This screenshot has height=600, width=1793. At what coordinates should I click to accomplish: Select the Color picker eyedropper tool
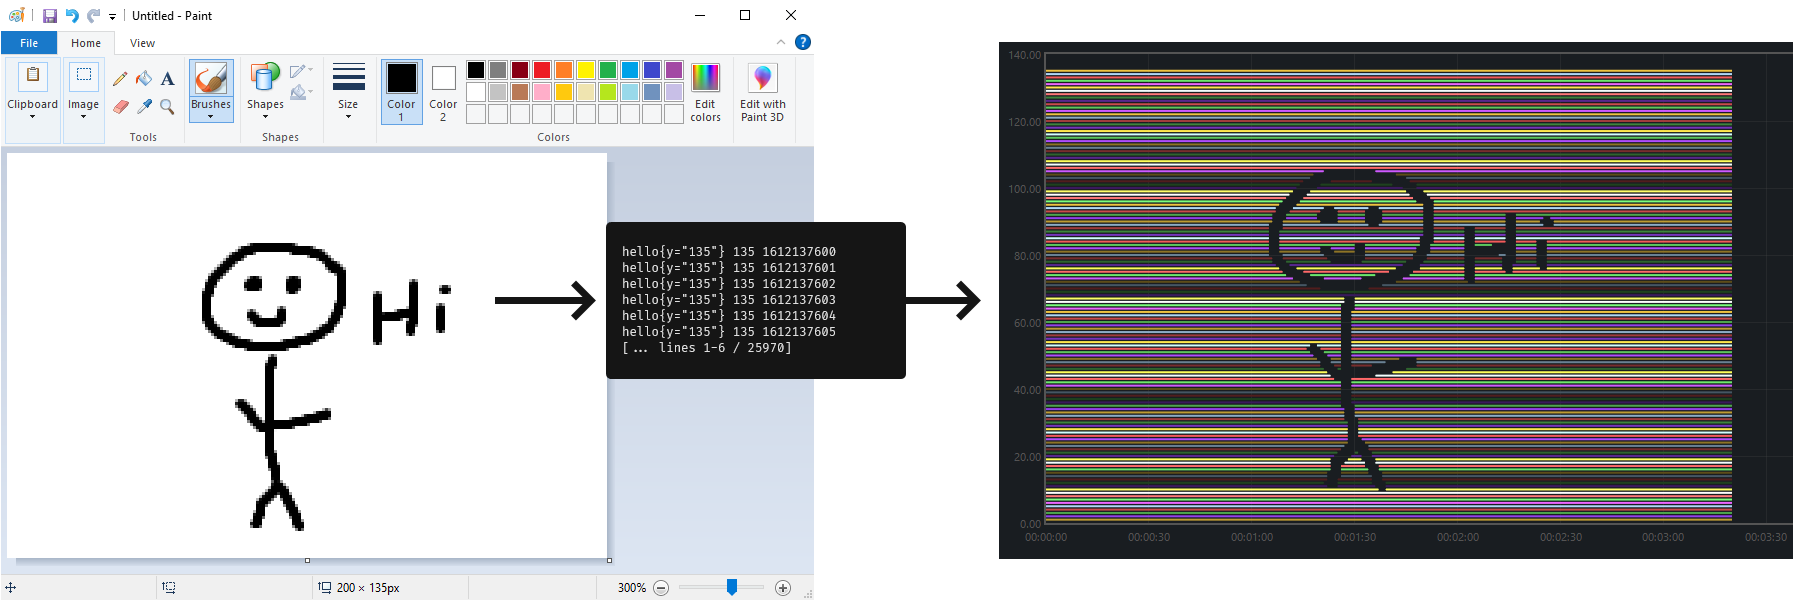pyautogui.click(x=144, y=106)
